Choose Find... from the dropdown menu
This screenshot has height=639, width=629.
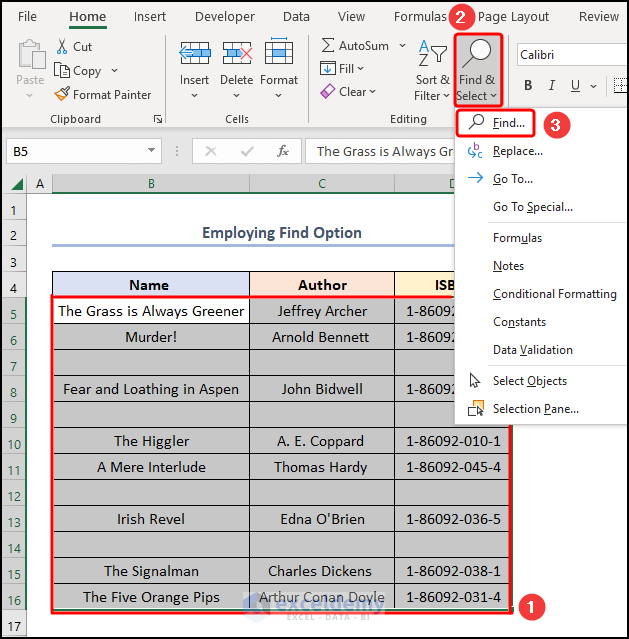[x=495, y=123]
